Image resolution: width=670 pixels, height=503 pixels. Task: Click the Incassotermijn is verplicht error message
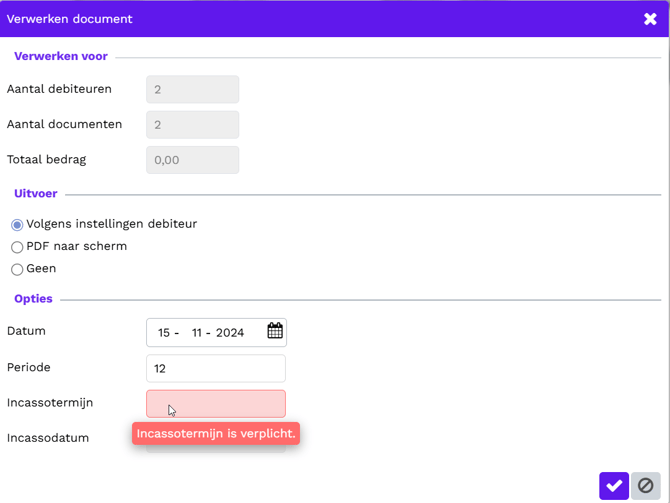click(x=216, y=434)
